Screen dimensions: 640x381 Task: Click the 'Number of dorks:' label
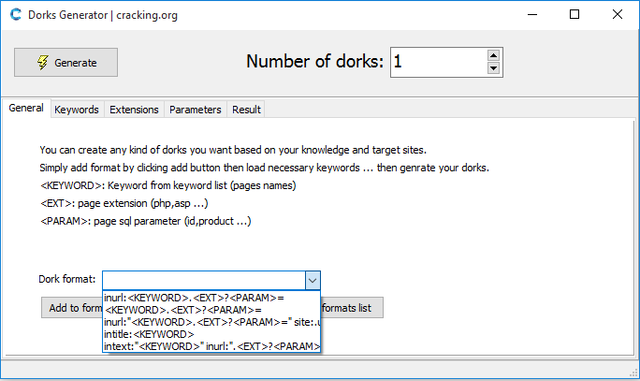click(x=315, y=62)
